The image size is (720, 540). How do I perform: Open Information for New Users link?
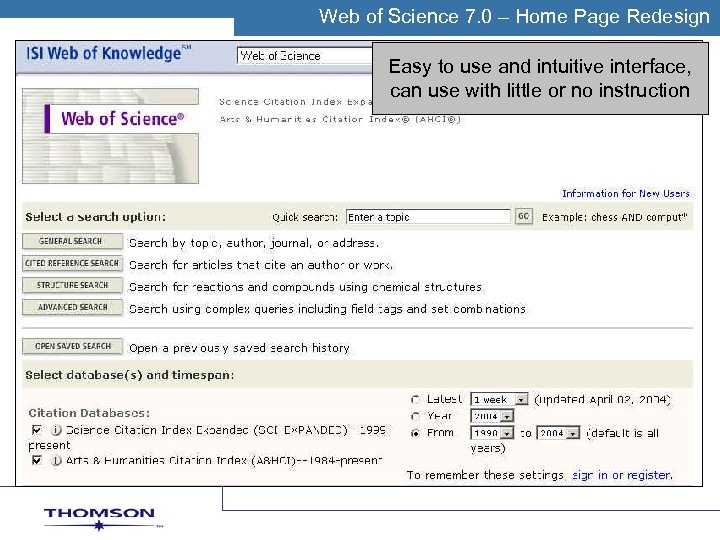point(625,194)
